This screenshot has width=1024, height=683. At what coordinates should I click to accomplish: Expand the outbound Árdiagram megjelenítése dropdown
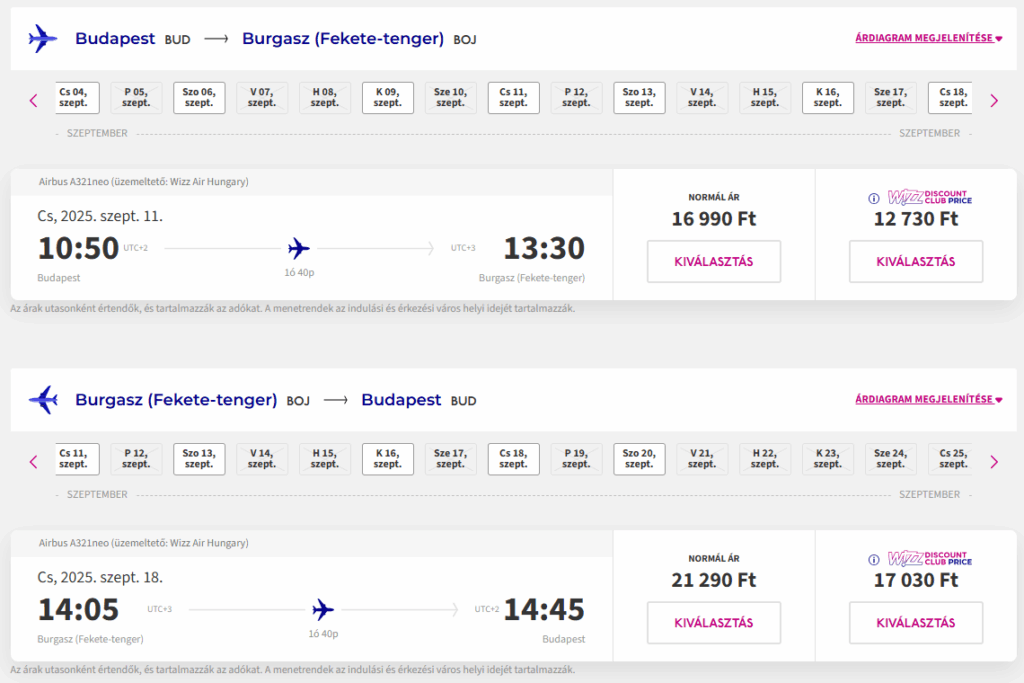[929, 38]
